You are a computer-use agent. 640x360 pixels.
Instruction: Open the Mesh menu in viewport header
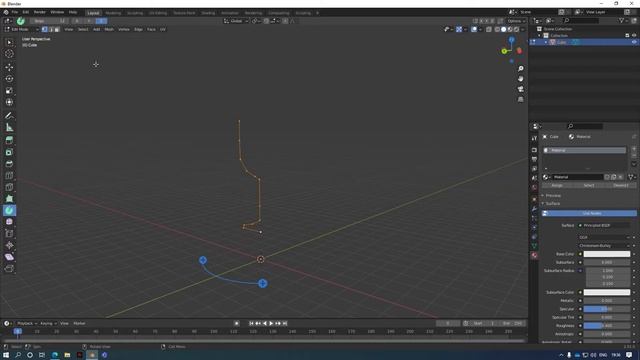click(109, 29)
